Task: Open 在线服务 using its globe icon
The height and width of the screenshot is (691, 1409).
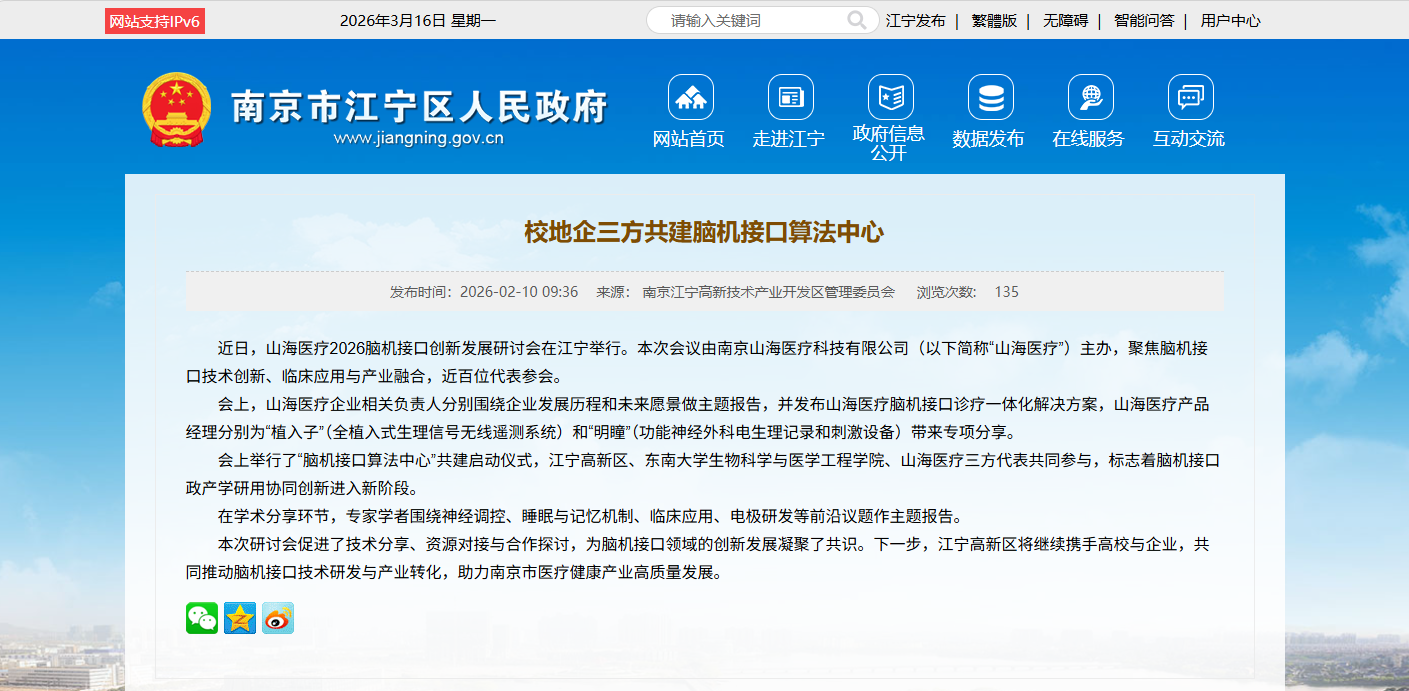Action: [x=1090, y=95]
